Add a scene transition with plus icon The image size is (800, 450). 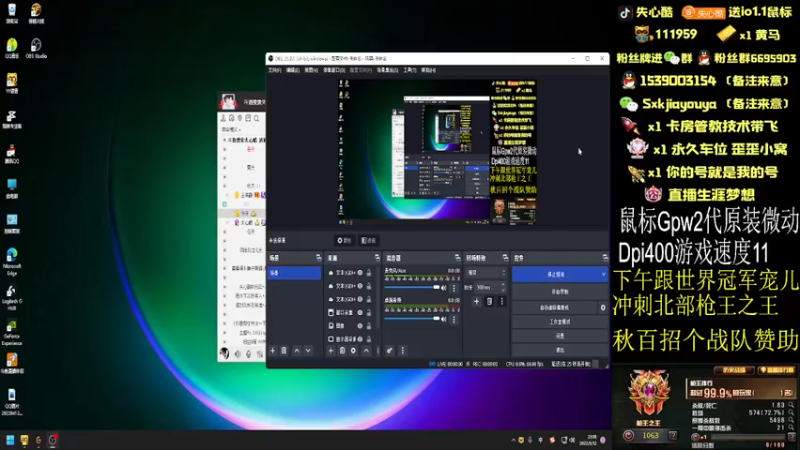pos(476,302)
